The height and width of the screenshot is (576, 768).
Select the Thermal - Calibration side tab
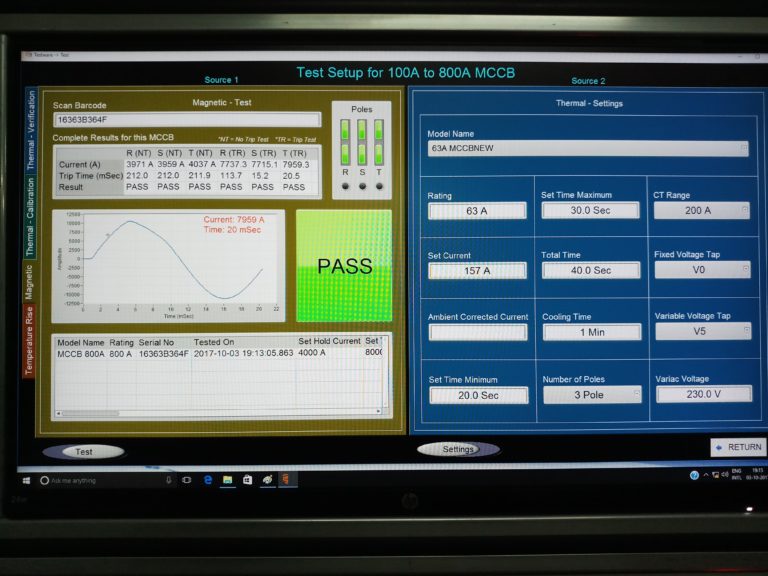[30, 216]
